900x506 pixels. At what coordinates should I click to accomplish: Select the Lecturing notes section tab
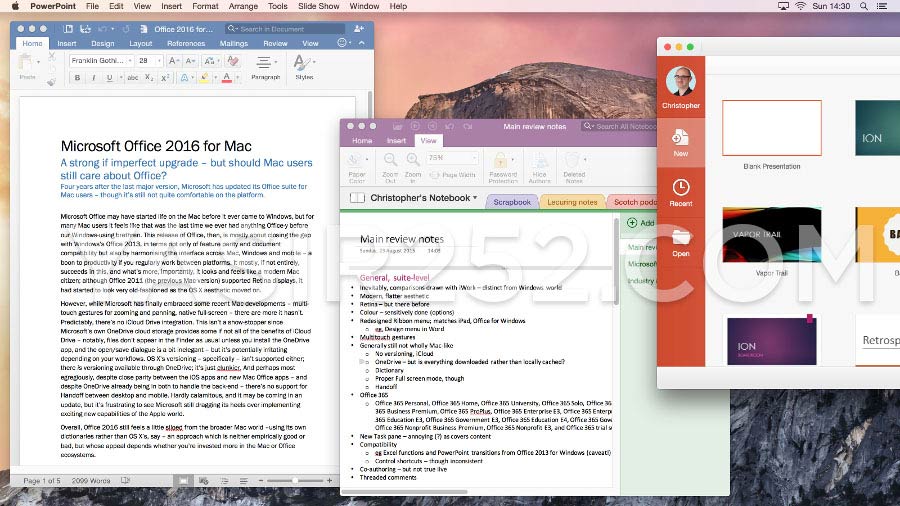(x=572, y=202)
